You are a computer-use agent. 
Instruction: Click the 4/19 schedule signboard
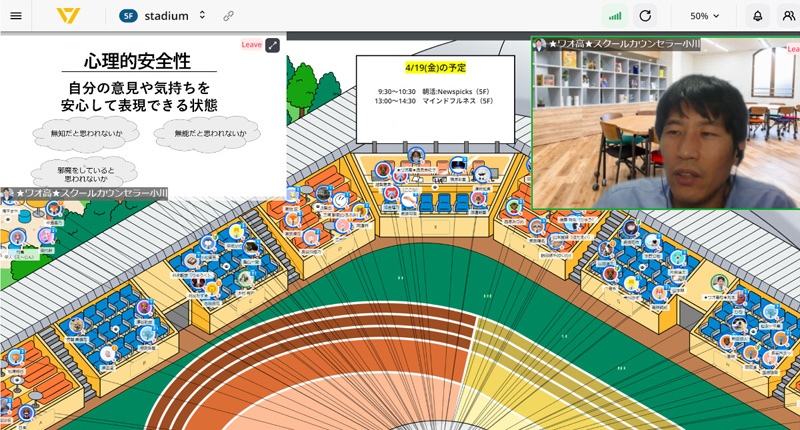coord(435,95)
